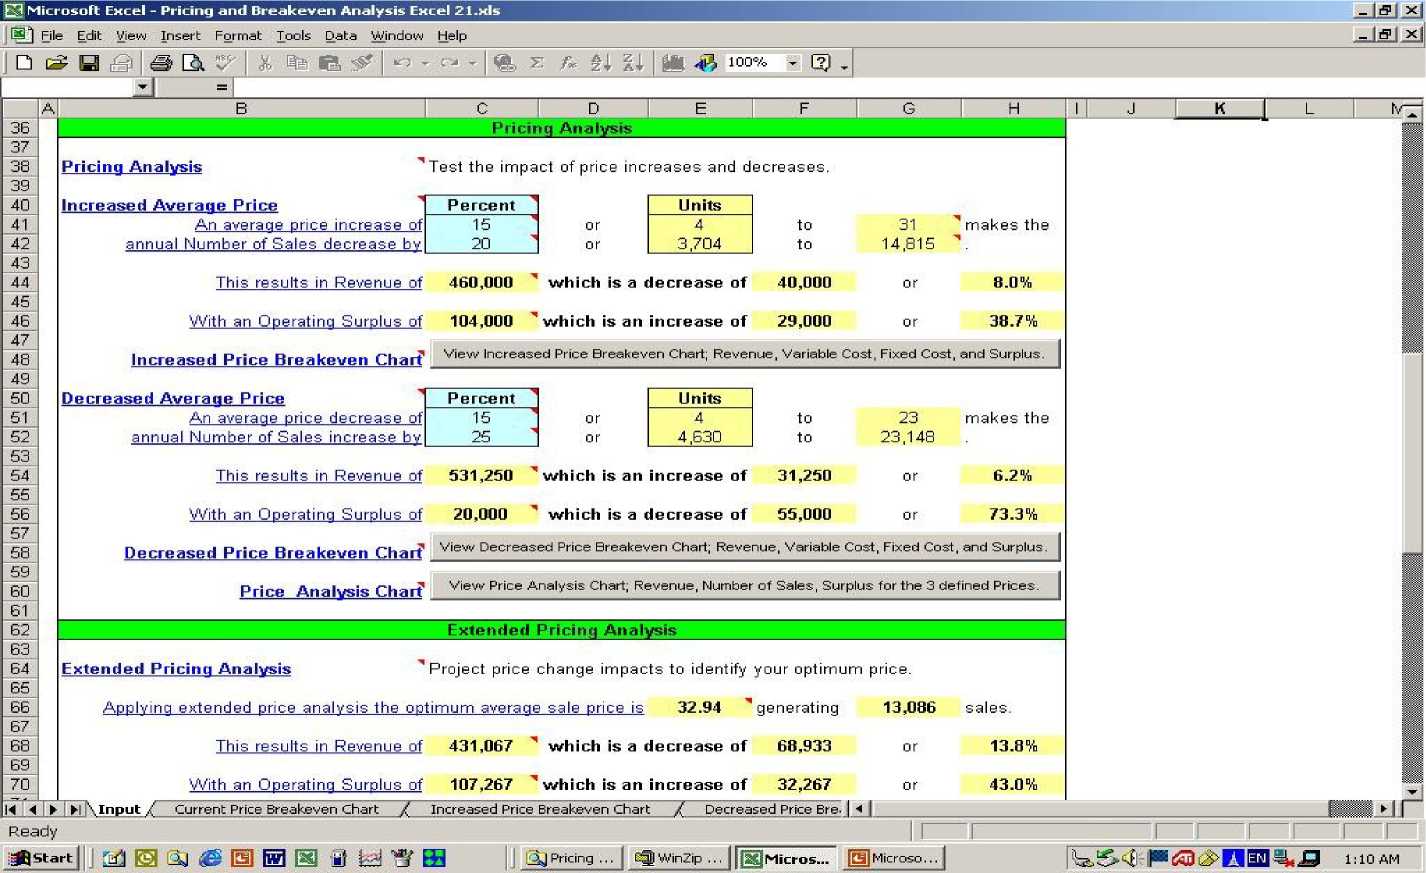Click the Start button
The image size is (1426, 873).
coord(41,858)
